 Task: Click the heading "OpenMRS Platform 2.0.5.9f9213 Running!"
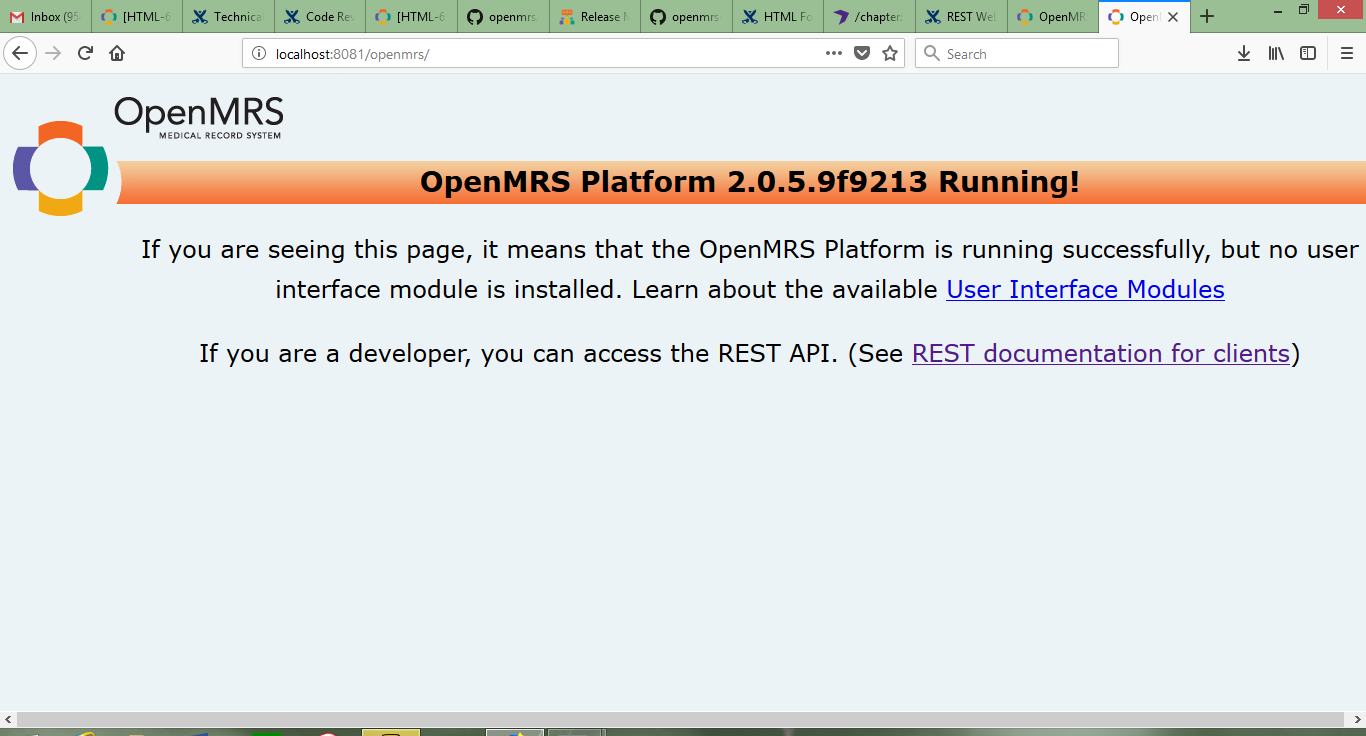click(x=750, y=182)
